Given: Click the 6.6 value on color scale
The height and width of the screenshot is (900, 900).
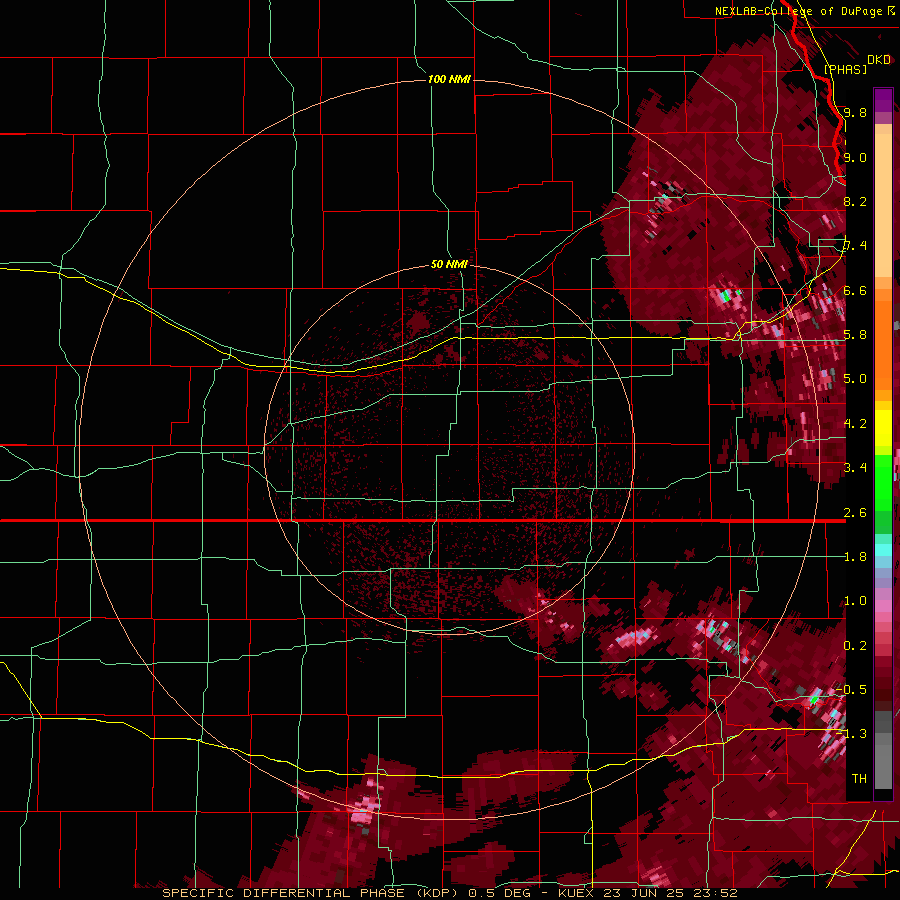Looking at the screenshot, I should (855, 290).
